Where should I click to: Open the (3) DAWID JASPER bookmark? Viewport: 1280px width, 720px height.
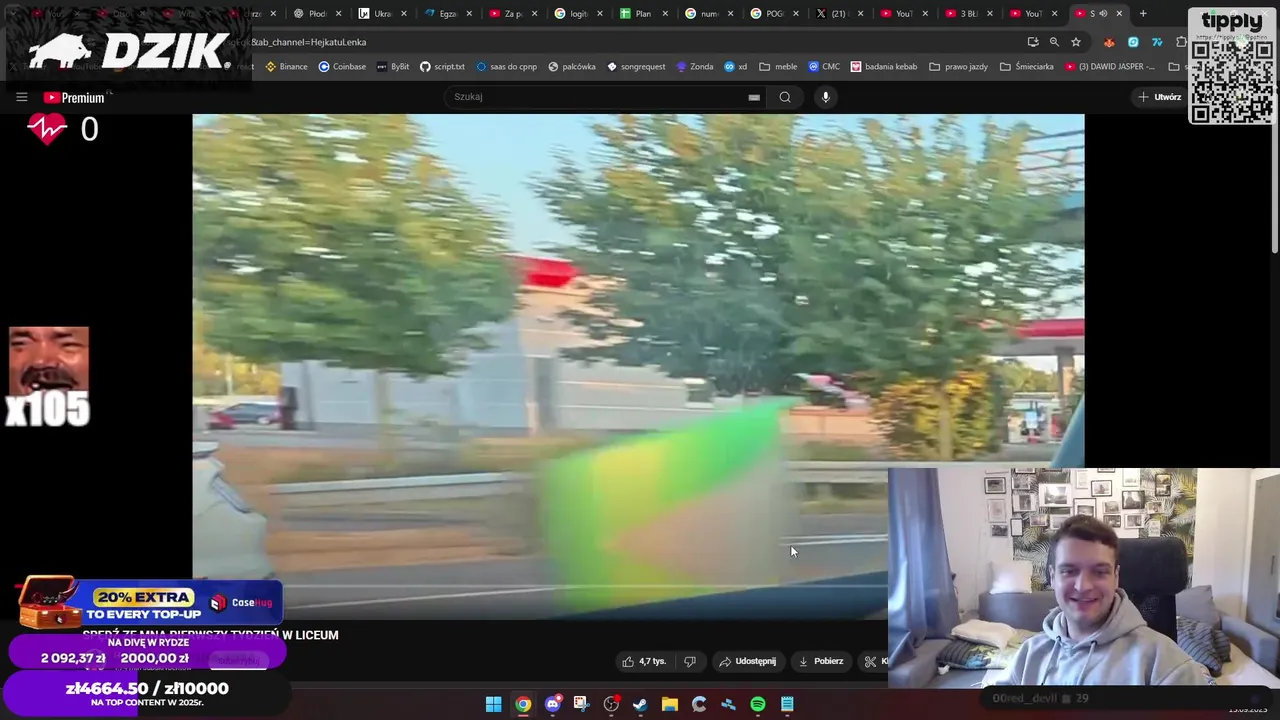[1110, 67]
